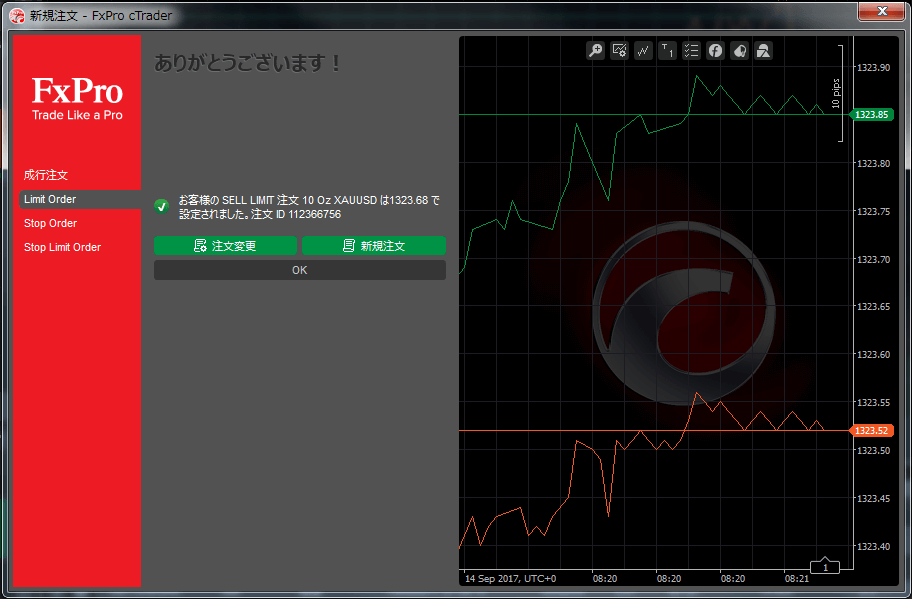Select the line chart type icon
This screenshot has width=912, height=599.
pos(643,51)
